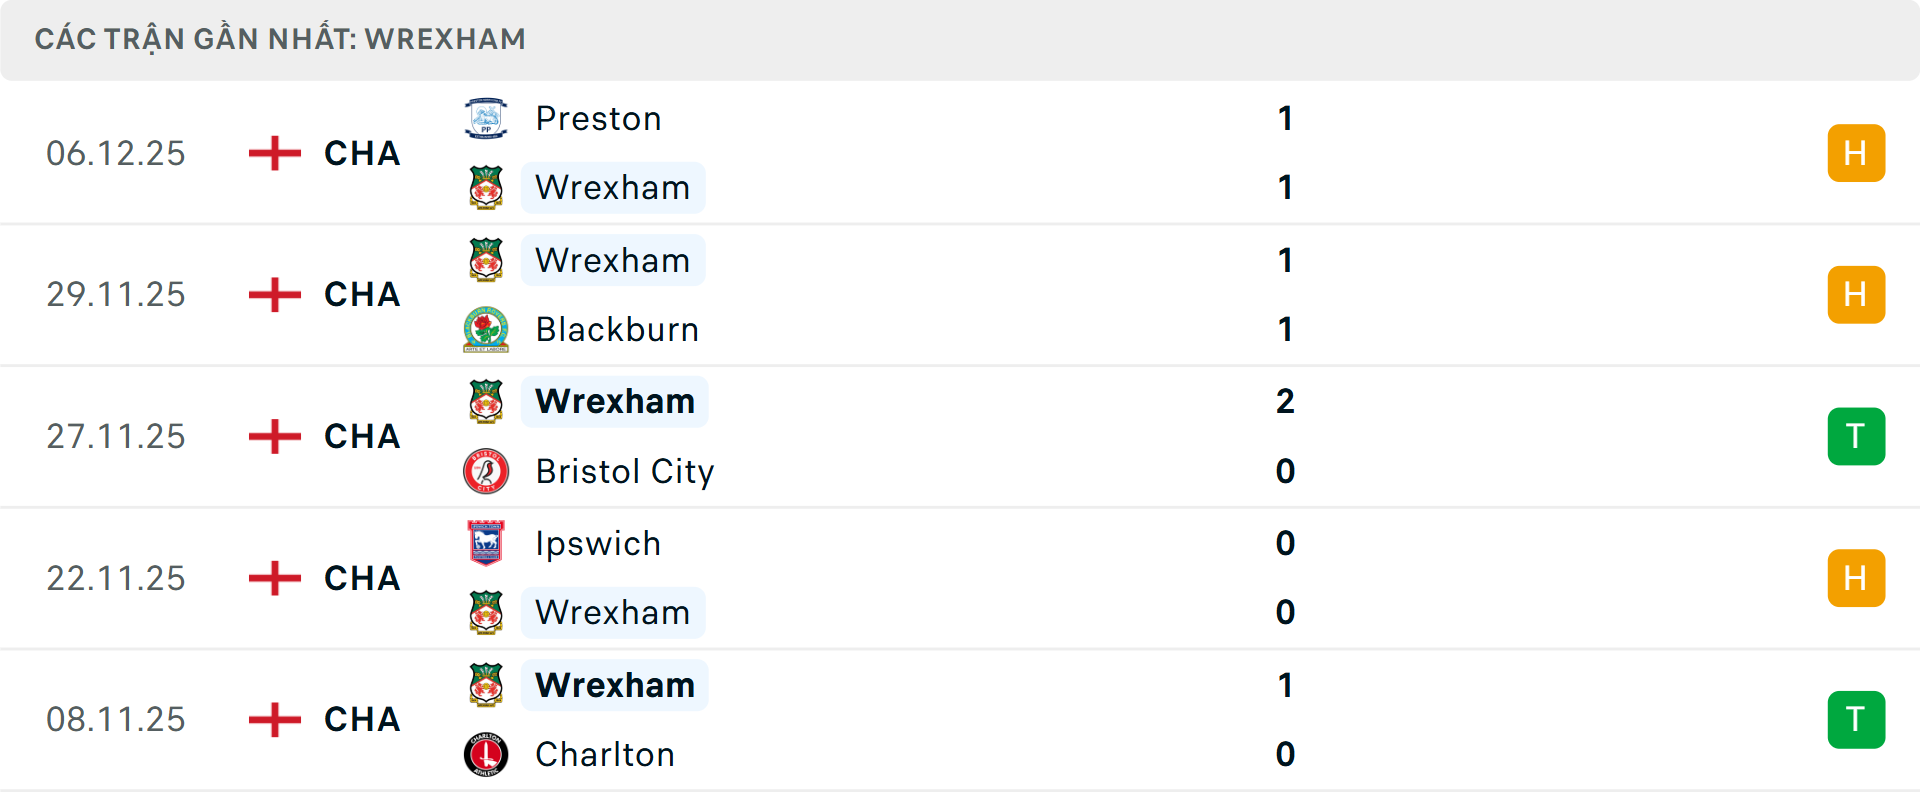Open the Wrexham team page from the Charlton match

(x=614, y=685)
